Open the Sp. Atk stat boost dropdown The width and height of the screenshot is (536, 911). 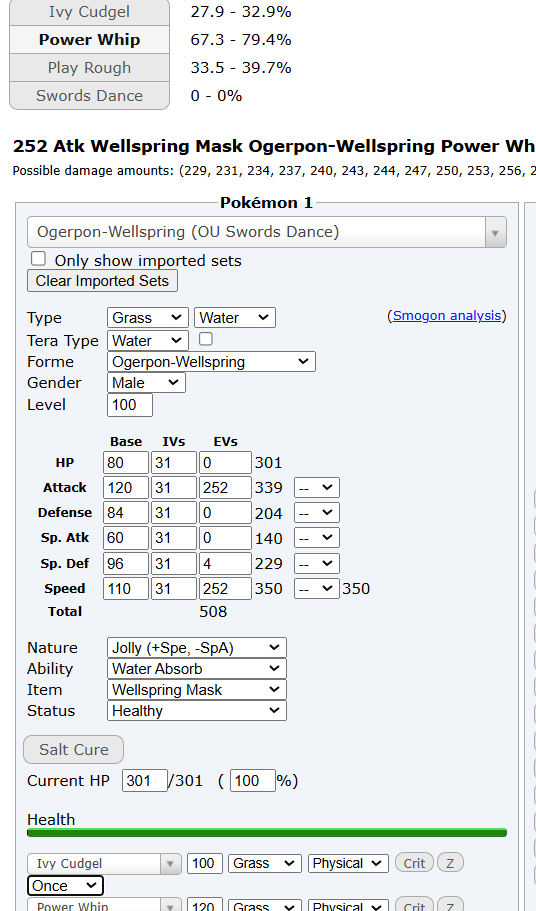pos(316,538)
